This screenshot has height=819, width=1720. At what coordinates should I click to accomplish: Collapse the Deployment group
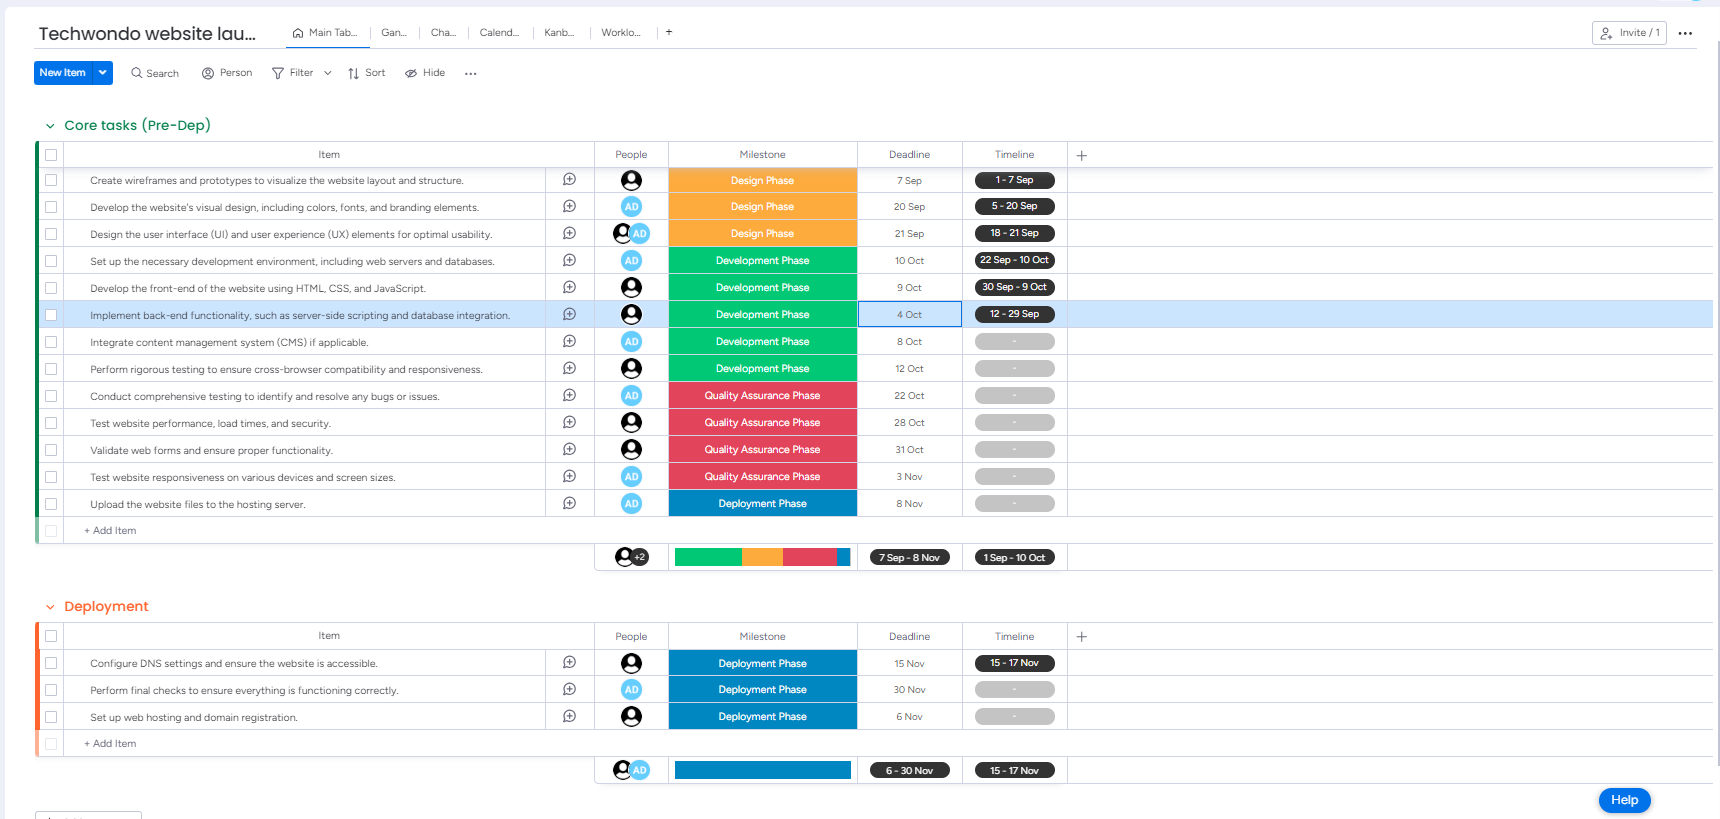click(x=50, y=607)
